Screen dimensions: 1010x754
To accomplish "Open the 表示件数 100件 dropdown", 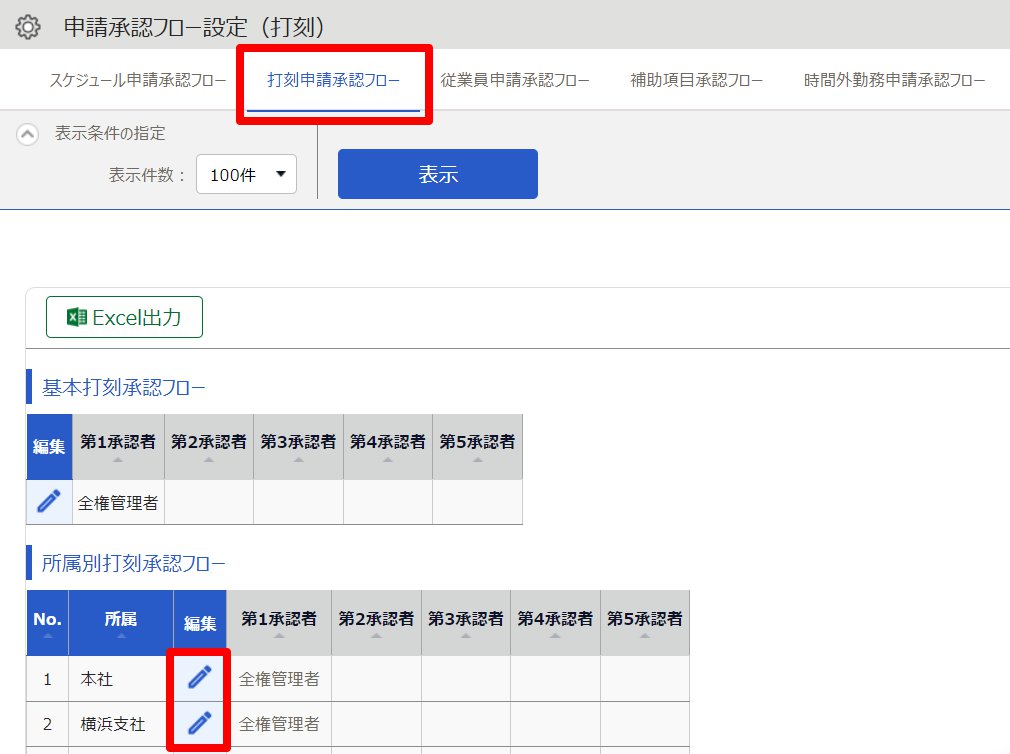I will click(246, 174).
